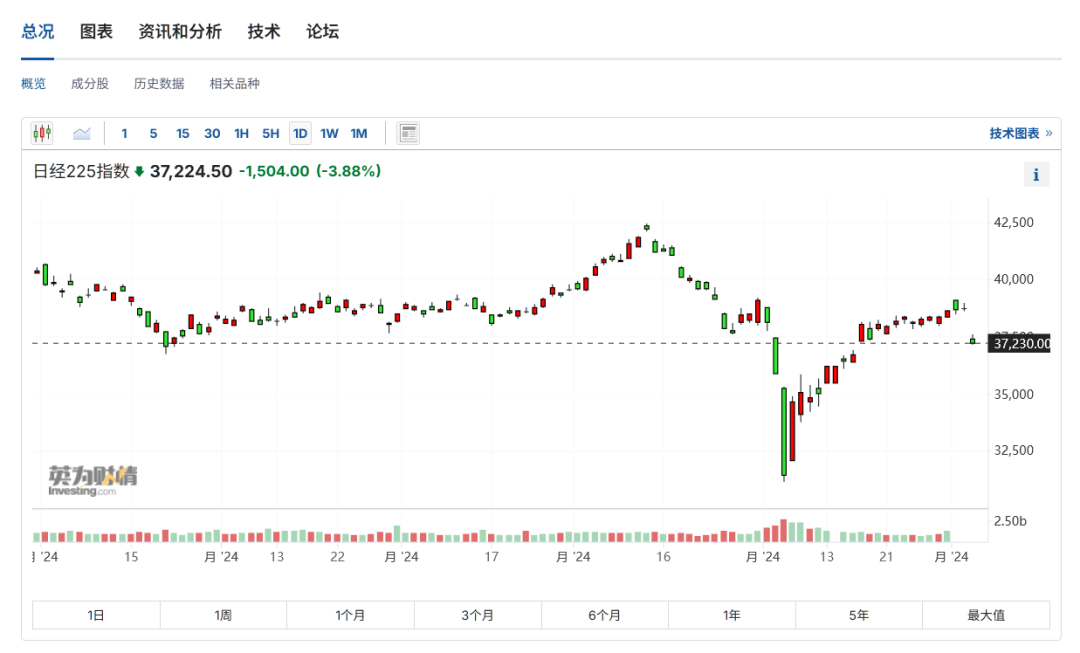Click the green down arrow beside index name

139,172
